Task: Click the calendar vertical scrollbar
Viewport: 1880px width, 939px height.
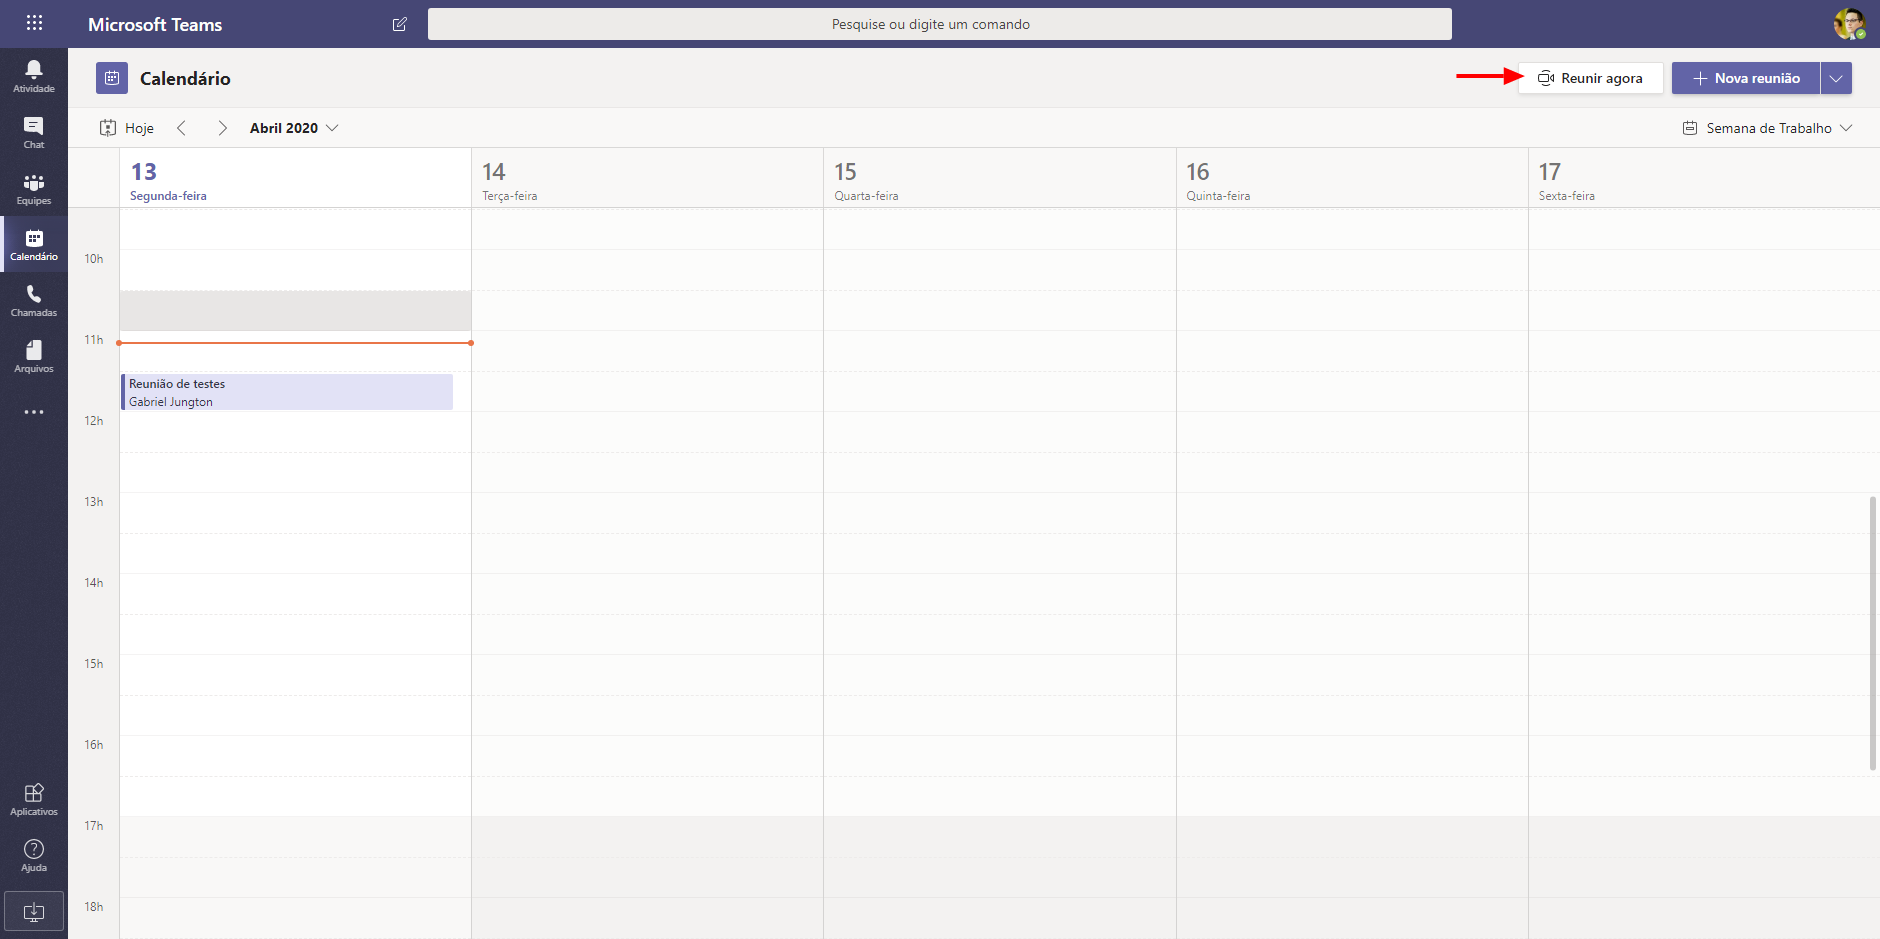Action: pos(1873,633)
